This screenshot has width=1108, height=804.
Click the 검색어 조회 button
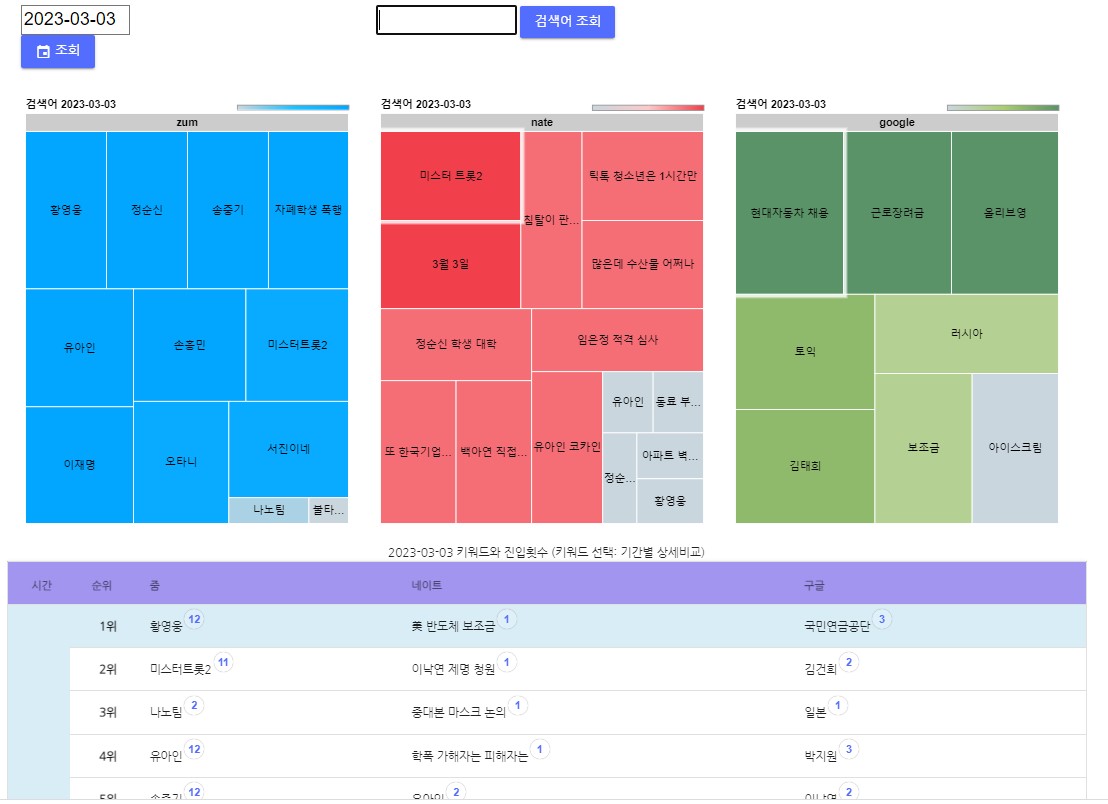[567, 21]
